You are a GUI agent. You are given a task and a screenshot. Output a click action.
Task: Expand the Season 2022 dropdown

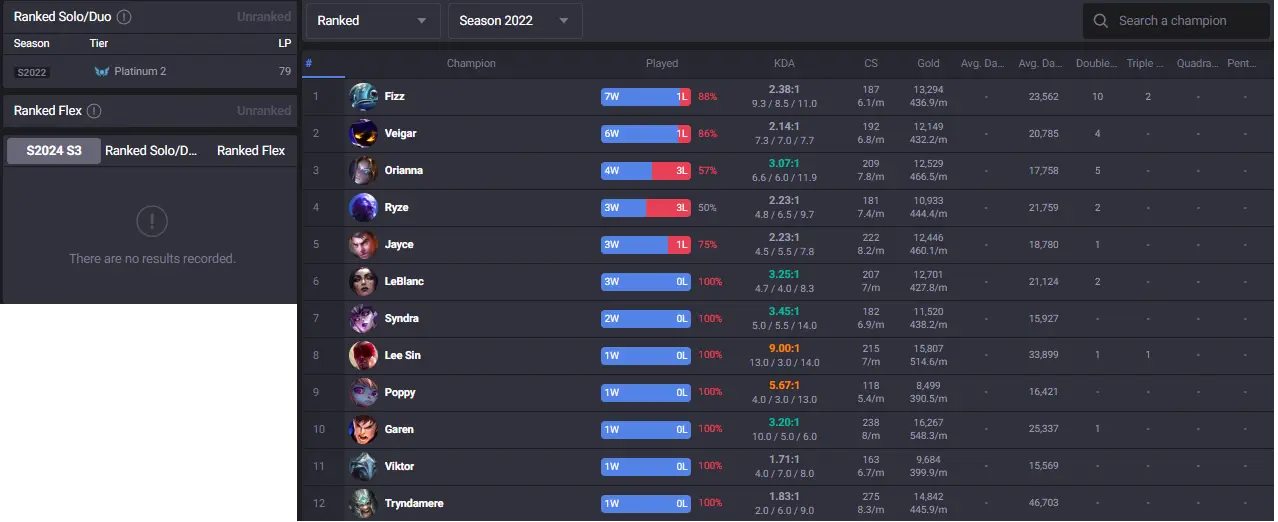514,21
